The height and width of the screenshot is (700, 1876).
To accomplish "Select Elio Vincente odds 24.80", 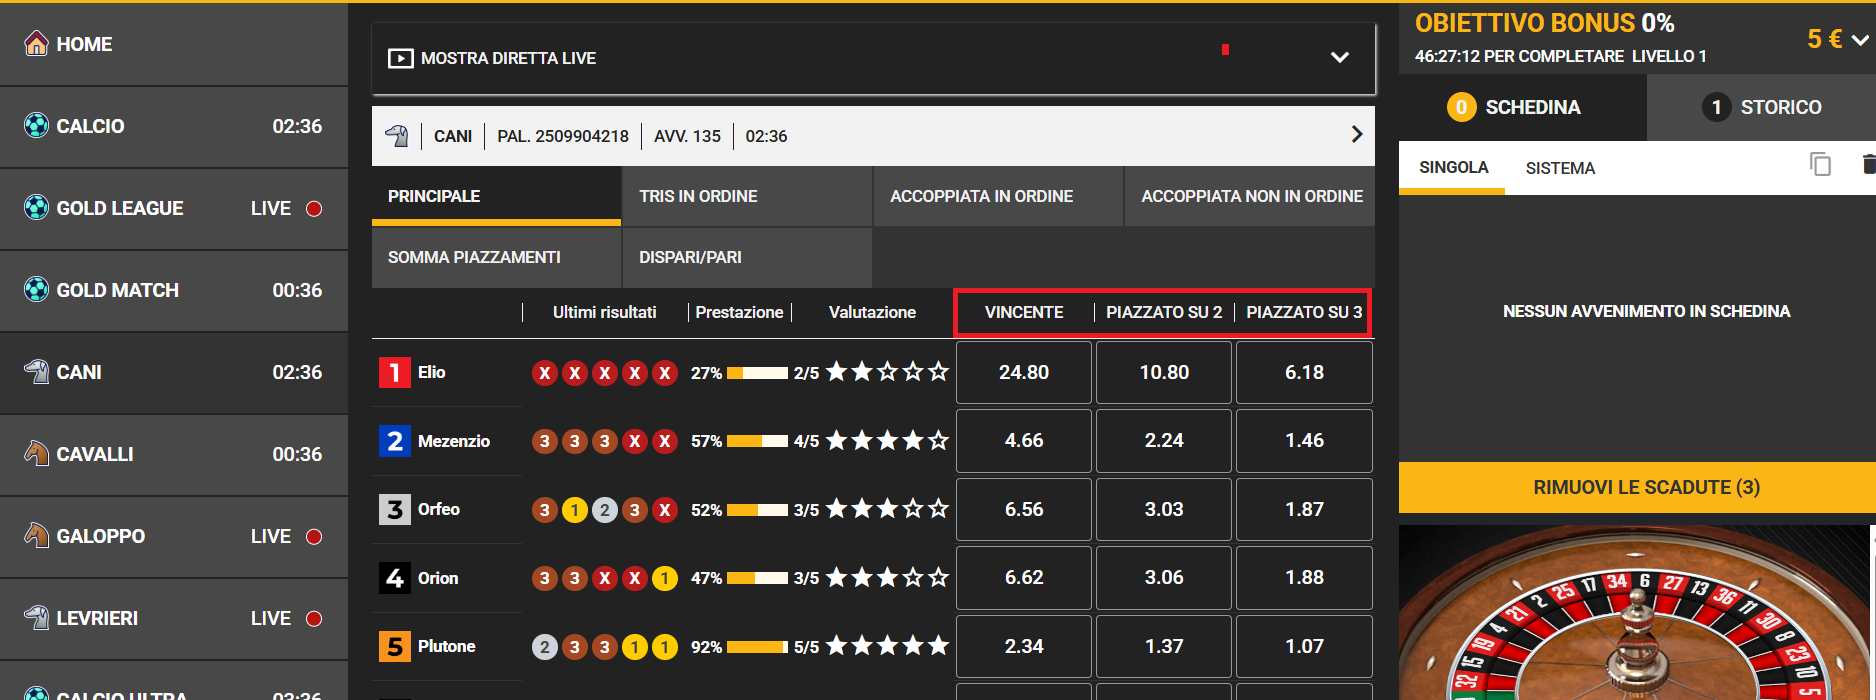I will (x=1024, y=372).
